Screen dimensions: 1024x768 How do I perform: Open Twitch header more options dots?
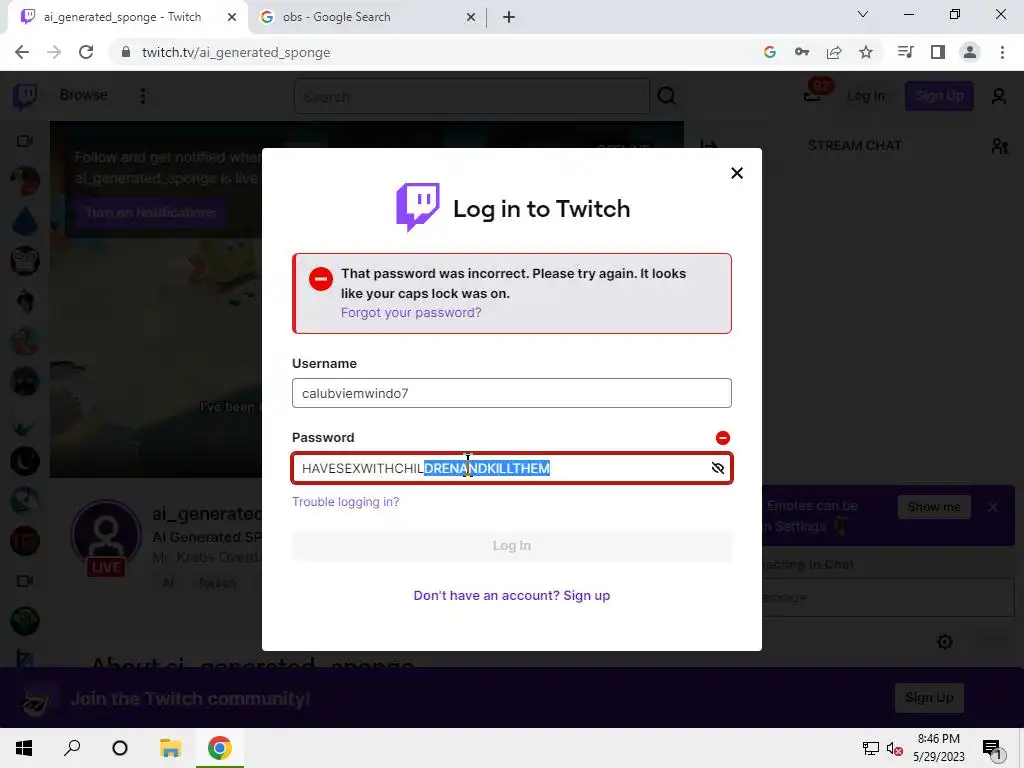pos(142,96)
